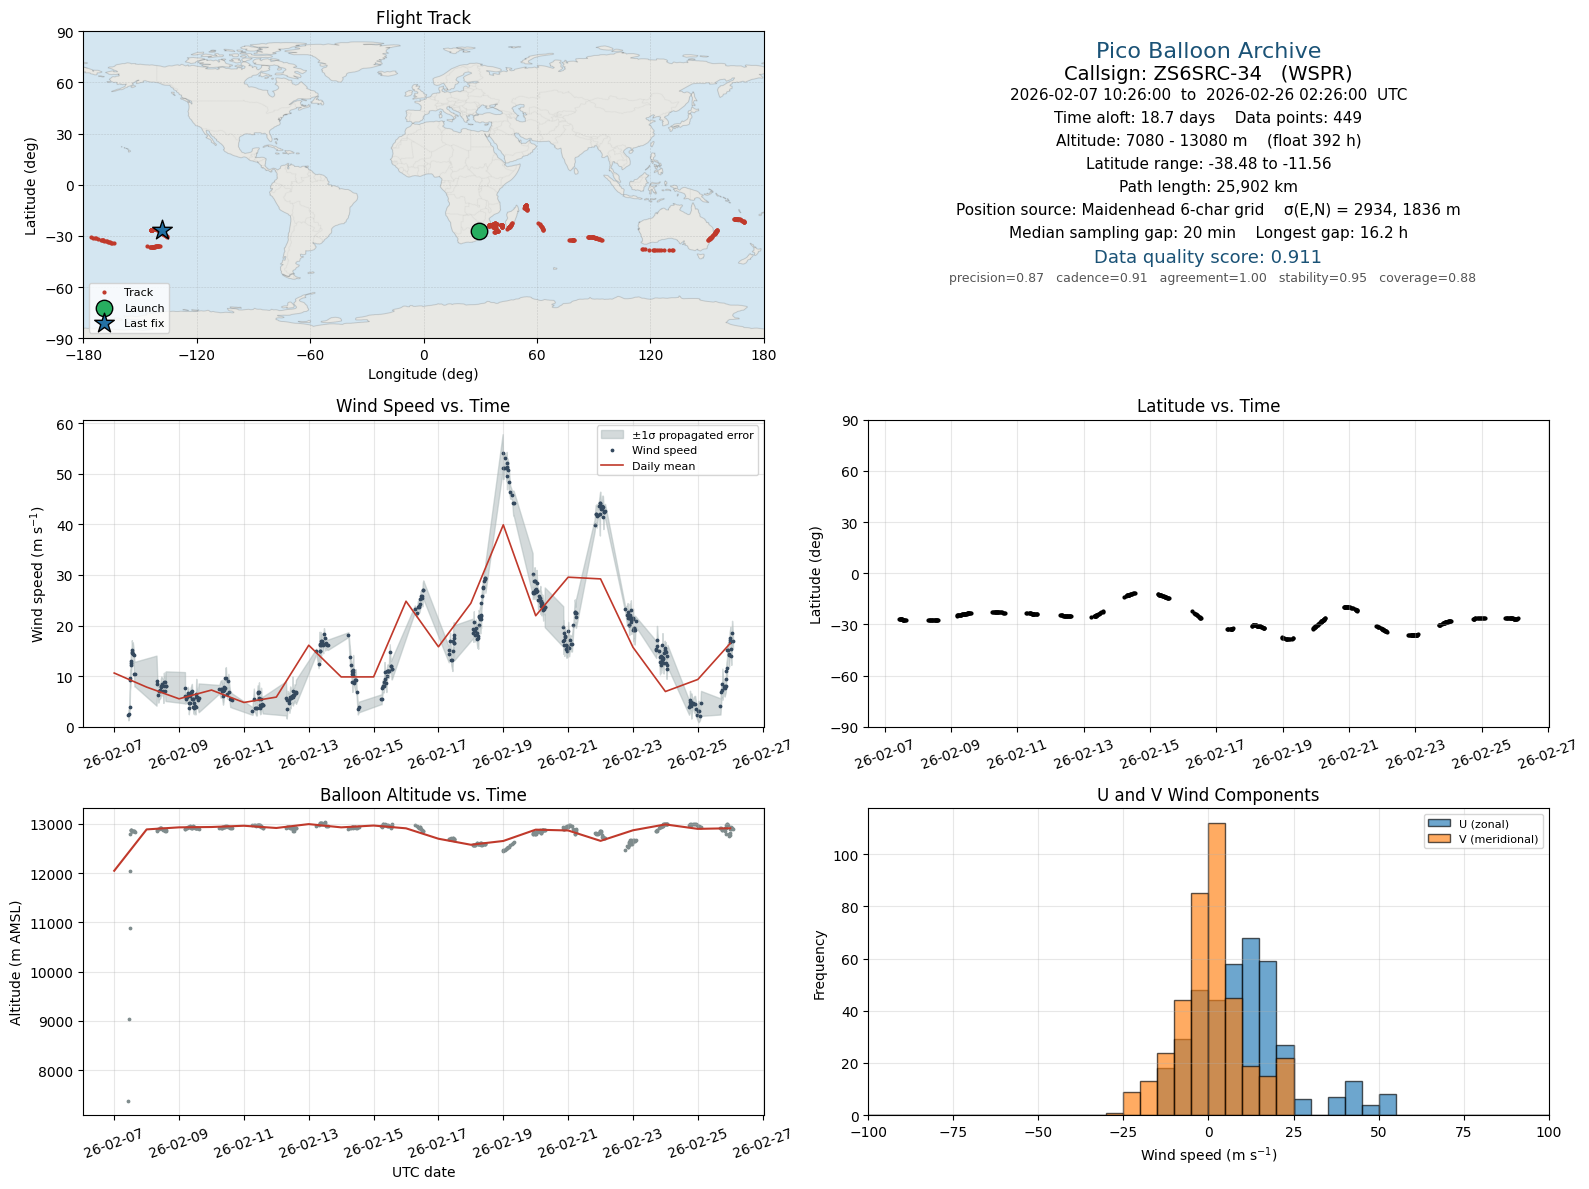Select the Altitude (m AMSL) axis label
The image size is (1589, 1189).
16,962
